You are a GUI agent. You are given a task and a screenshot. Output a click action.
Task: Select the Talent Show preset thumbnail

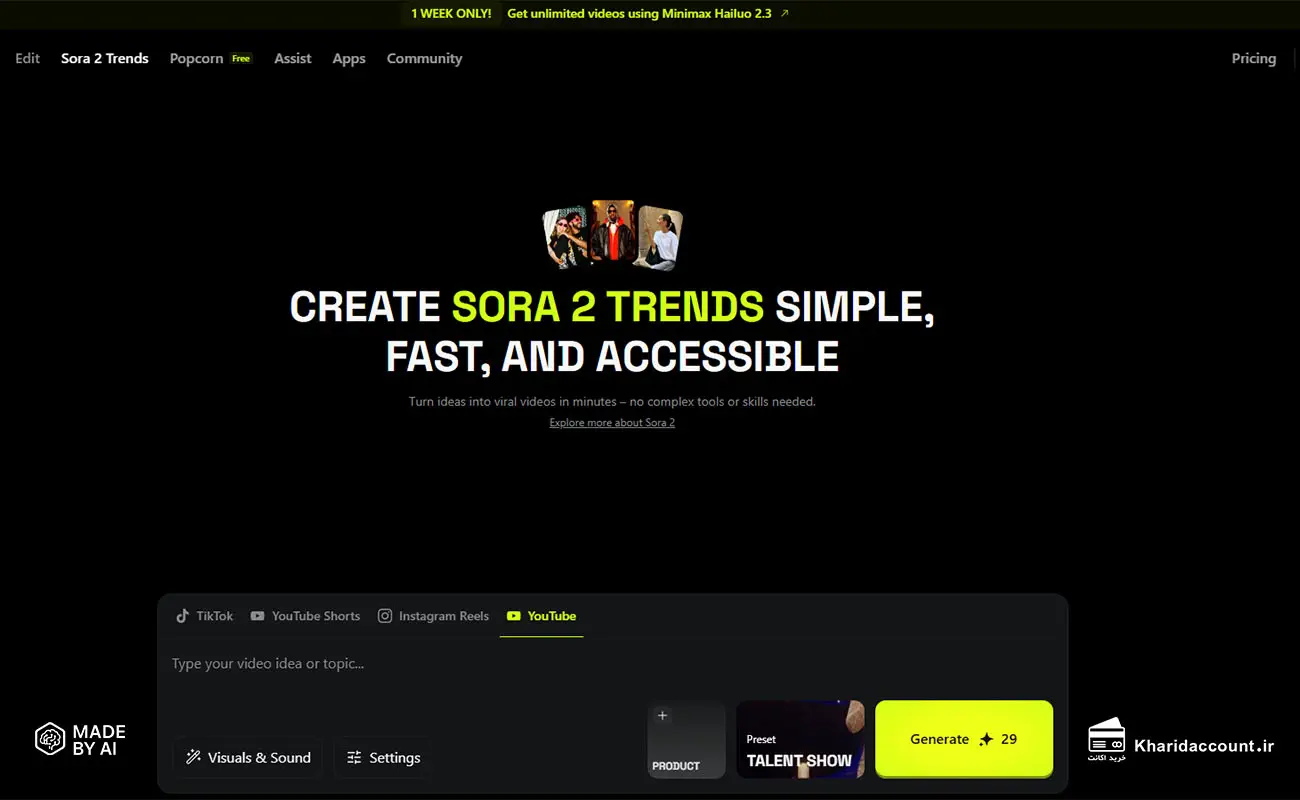pos(800,739)
